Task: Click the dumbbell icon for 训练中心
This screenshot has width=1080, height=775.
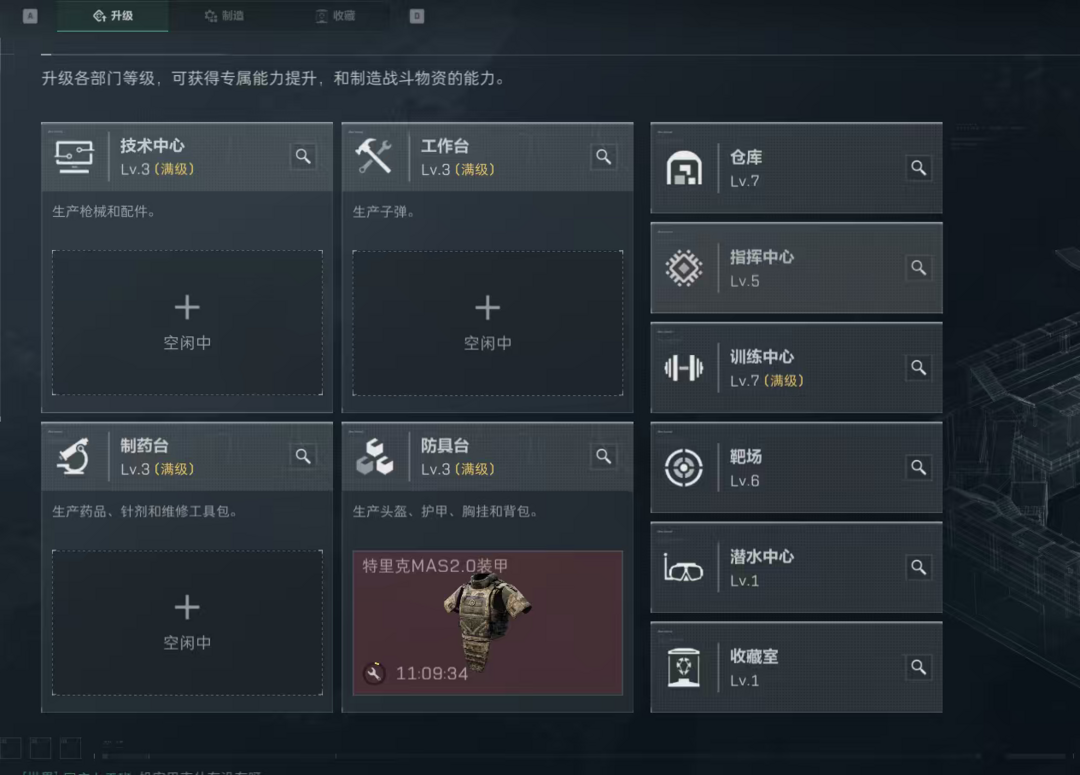Action: (683, 368)
